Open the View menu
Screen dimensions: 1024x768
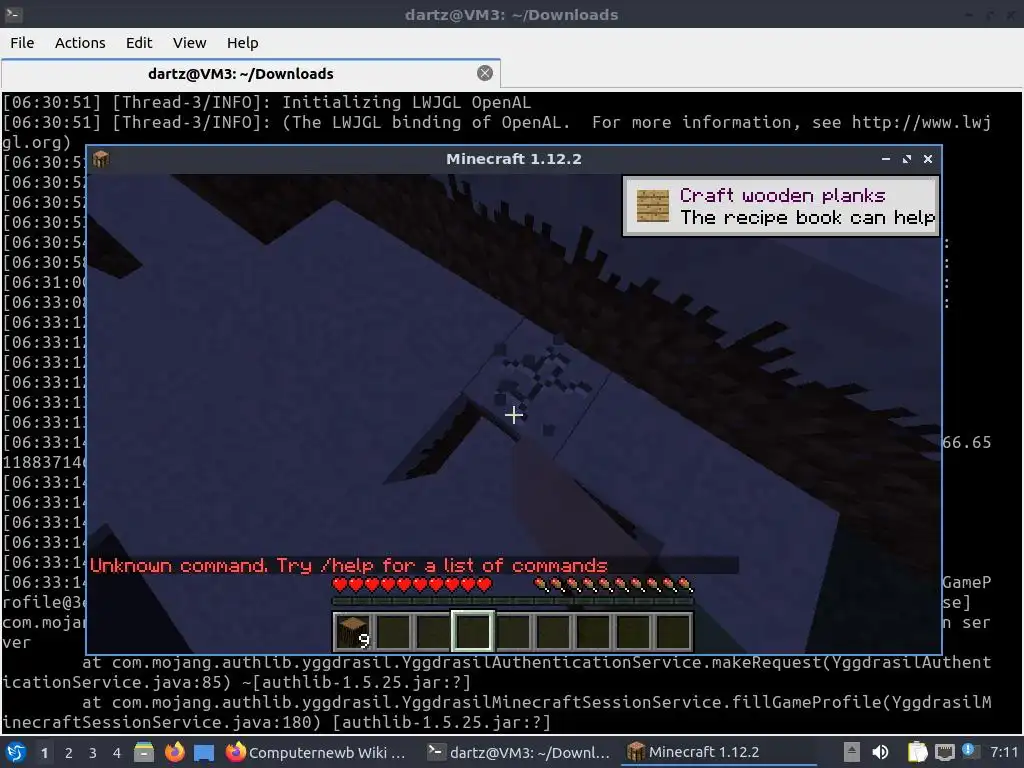click(x=189, y=43)
